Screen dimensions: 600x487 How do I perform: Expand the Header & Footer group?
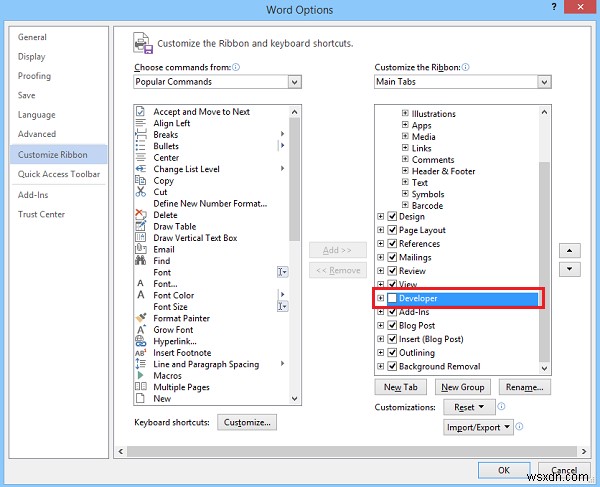tap(405, 171)
